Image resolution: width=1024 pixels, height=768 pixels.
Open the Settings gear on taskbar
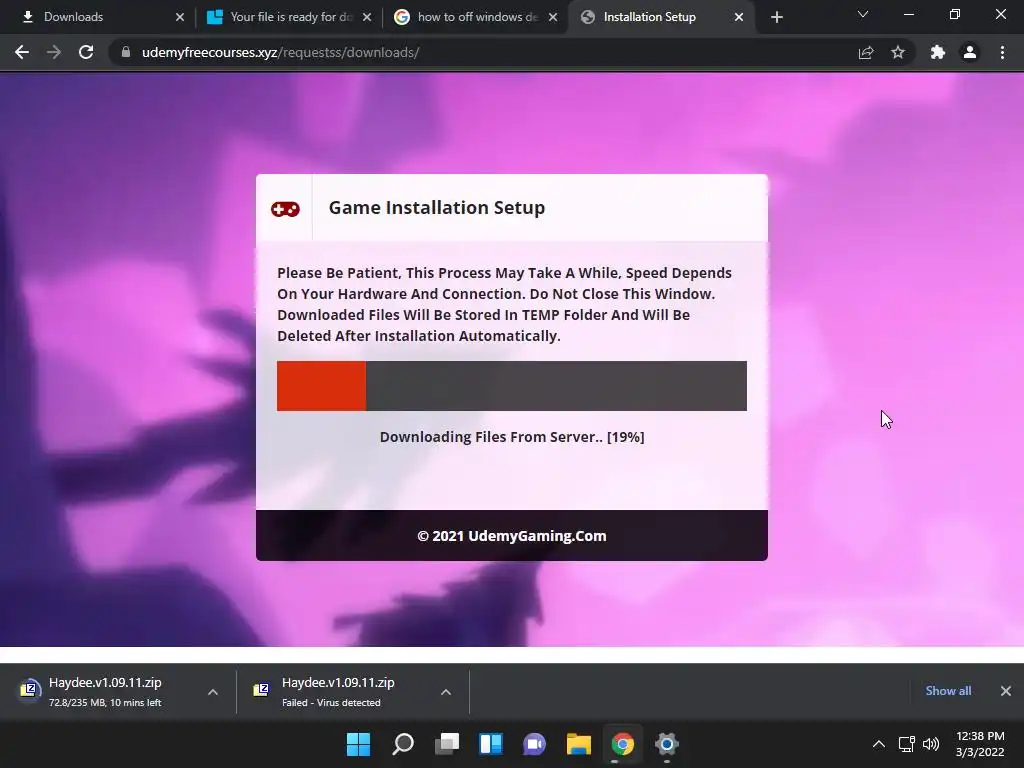667,744
